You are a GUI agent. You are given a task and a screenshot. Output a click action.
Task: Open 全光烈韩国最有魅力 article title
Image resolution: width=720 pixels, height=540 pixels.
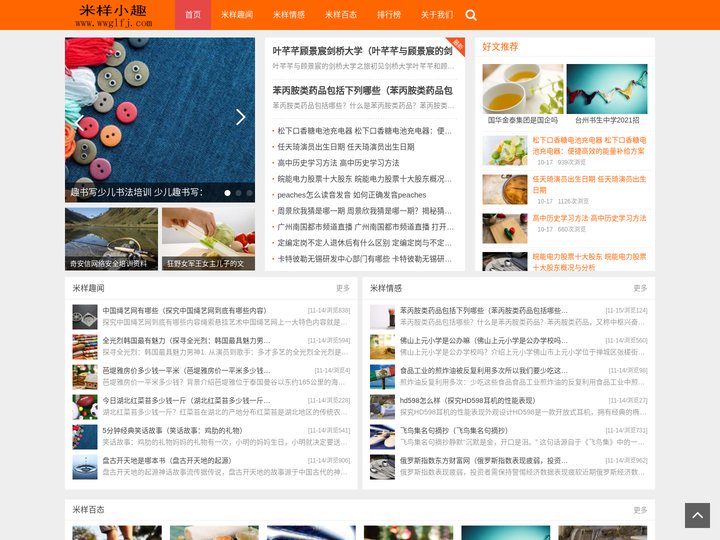click(186, 340)
